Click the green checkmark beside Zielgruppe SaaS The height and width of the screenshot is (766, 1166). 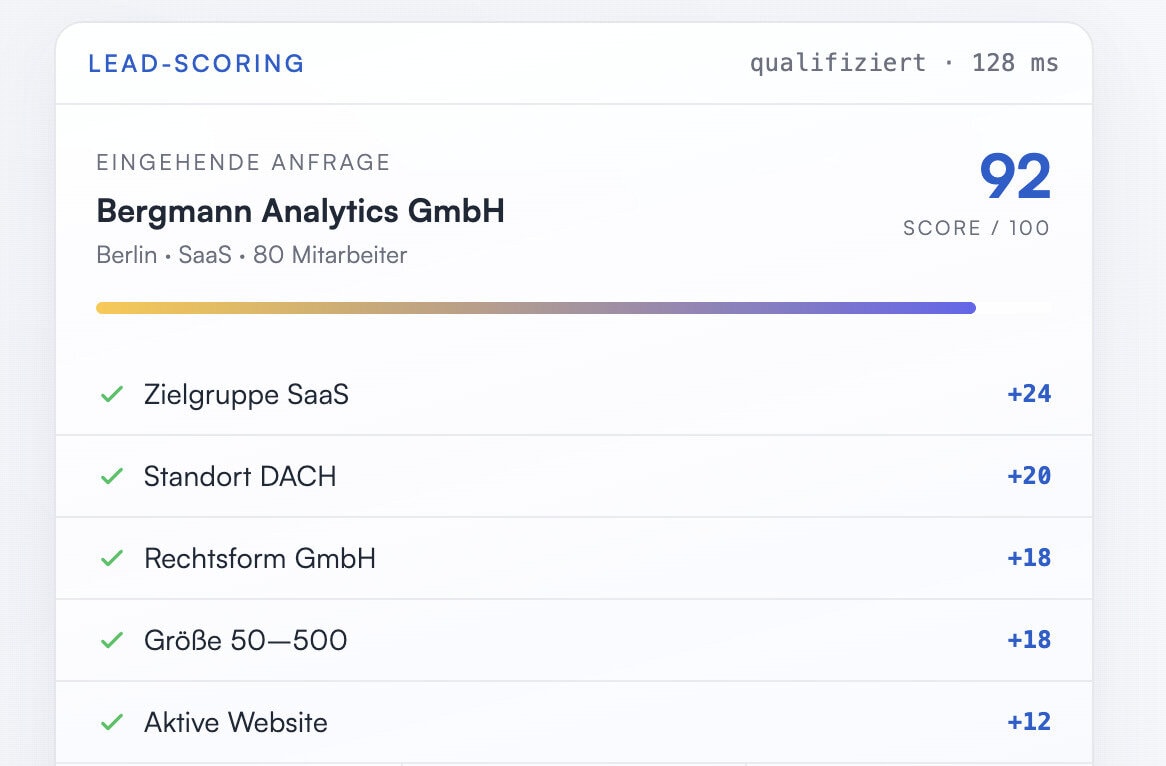click(112, 394)
